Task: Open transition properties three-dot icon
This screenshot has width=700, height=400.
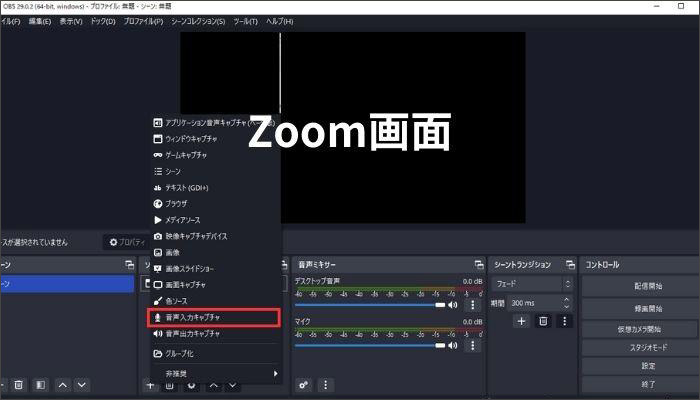Action: (x=564, y=321)
